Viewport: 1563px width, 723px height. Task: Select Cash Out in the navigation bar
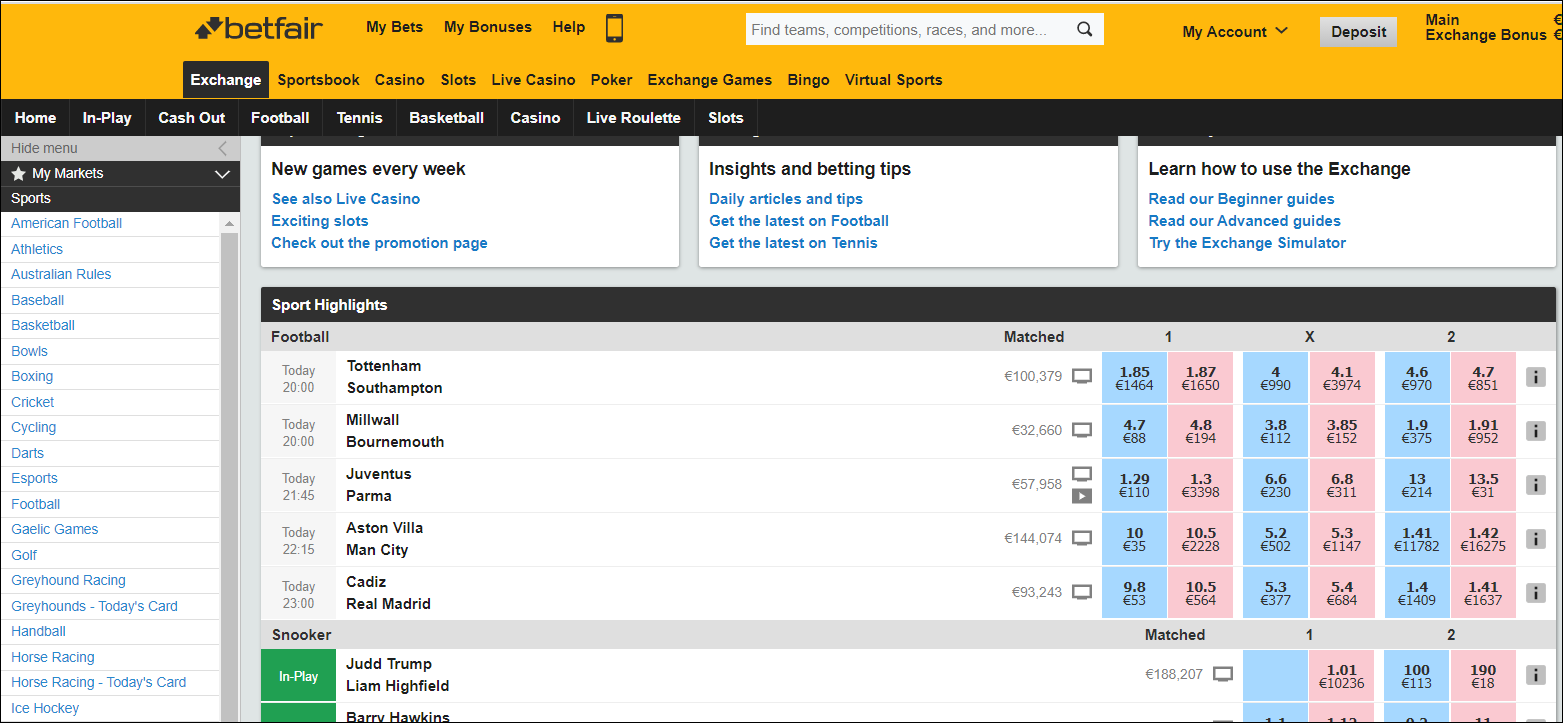(x=191, y=118)
